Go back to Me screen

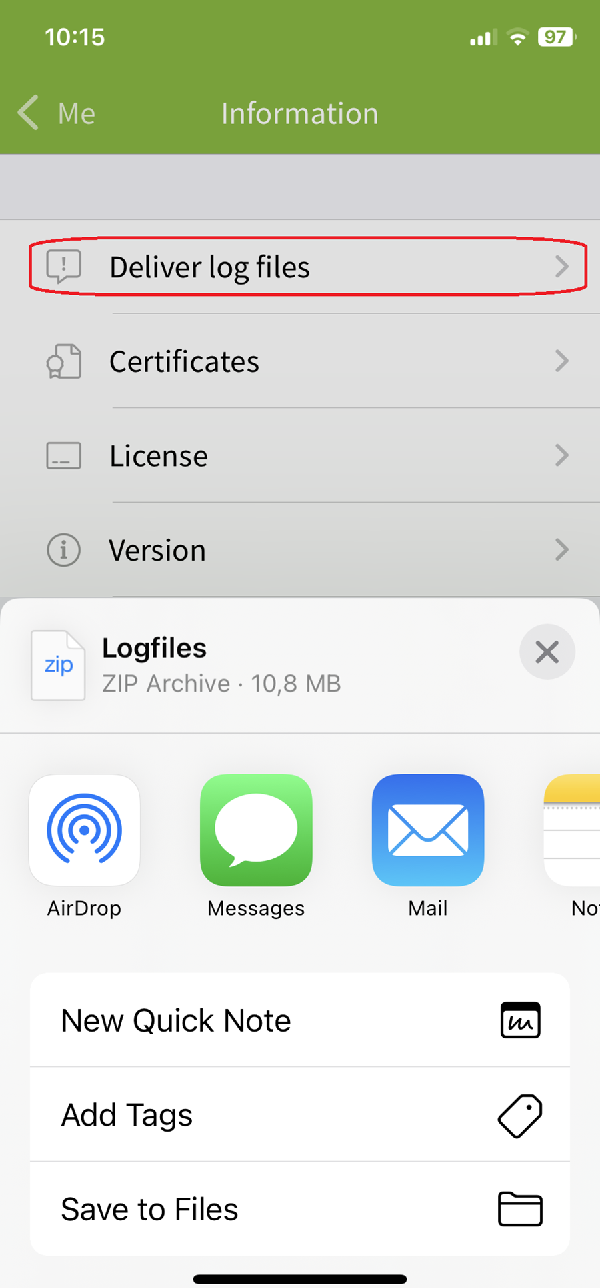[57, 113]
